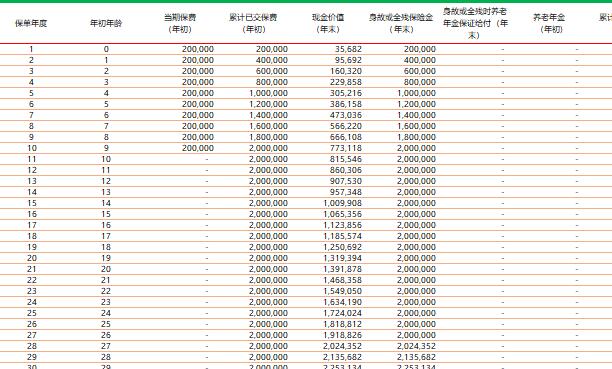Select the 身故或全残保险金 (年末) header
Screen dimensions: 612x369
click(401, 23)
